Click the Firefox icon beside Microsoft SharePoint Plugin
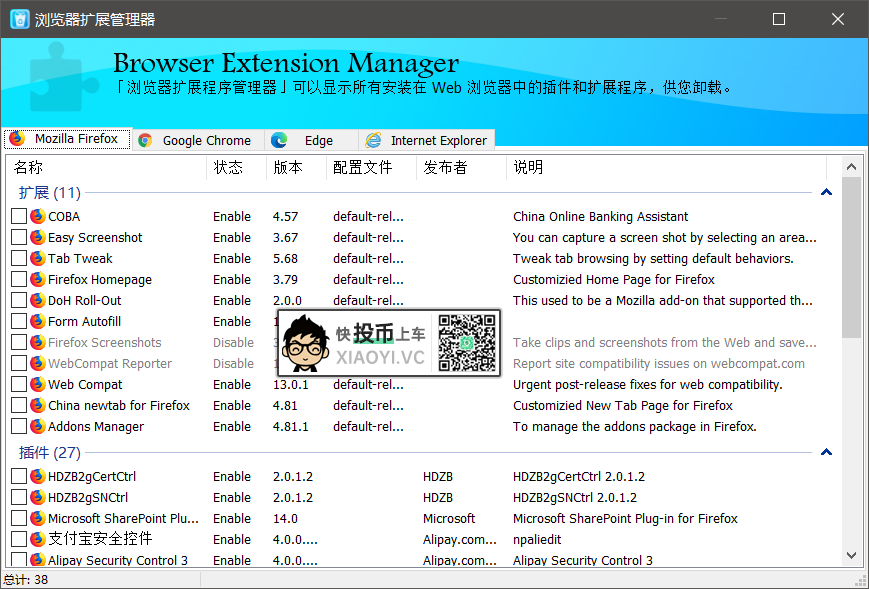869x589 pixels. [38, 519]
